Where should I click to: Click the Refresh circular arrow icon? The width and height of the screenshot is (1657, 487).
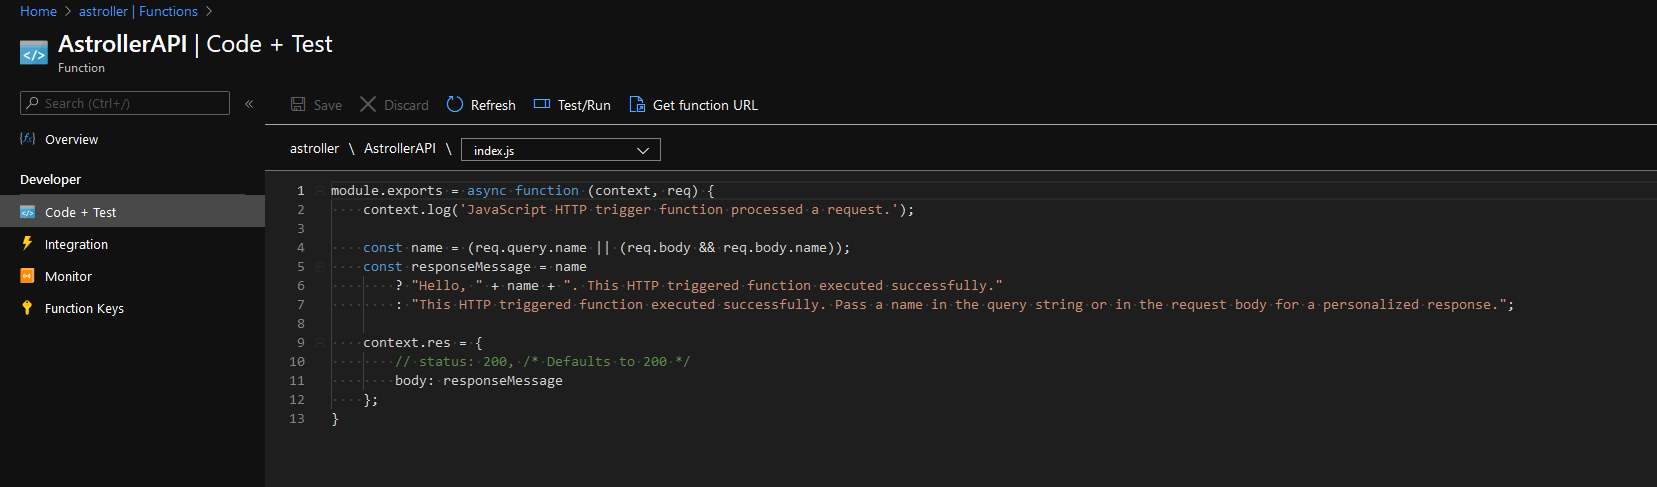click(x=455, y=104)
